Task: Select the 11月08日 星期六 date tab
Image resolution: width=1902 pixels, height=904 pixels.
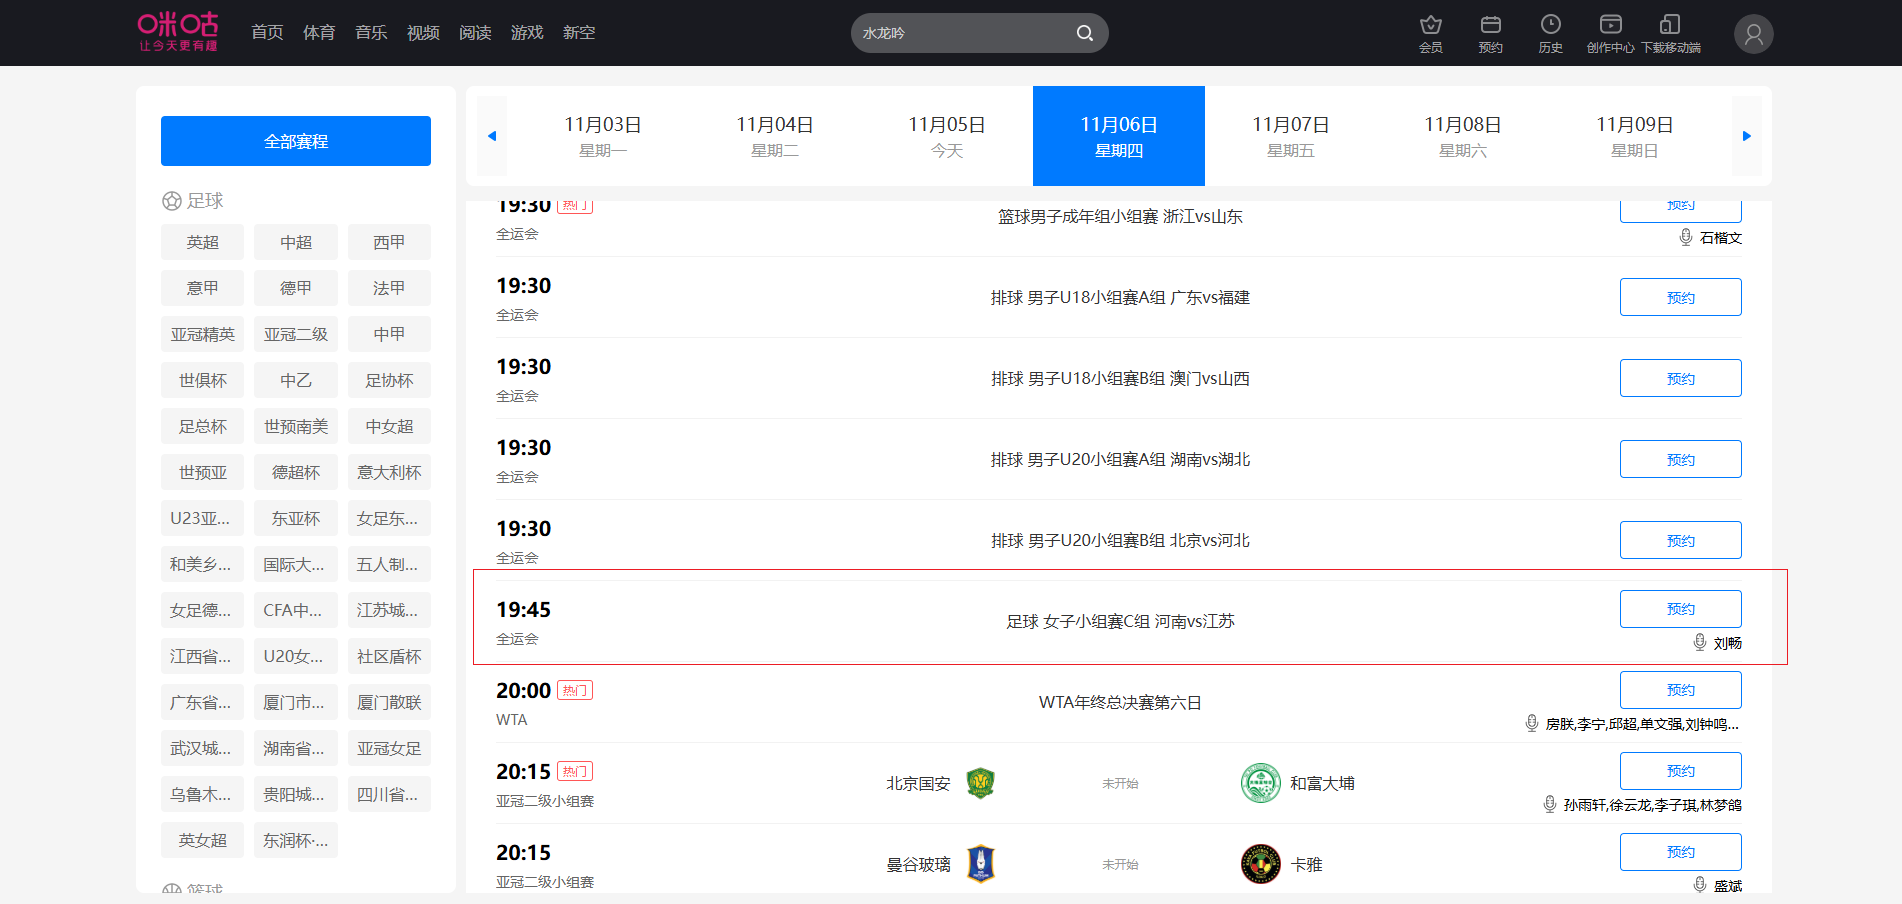Action: tap(1463, 136)
